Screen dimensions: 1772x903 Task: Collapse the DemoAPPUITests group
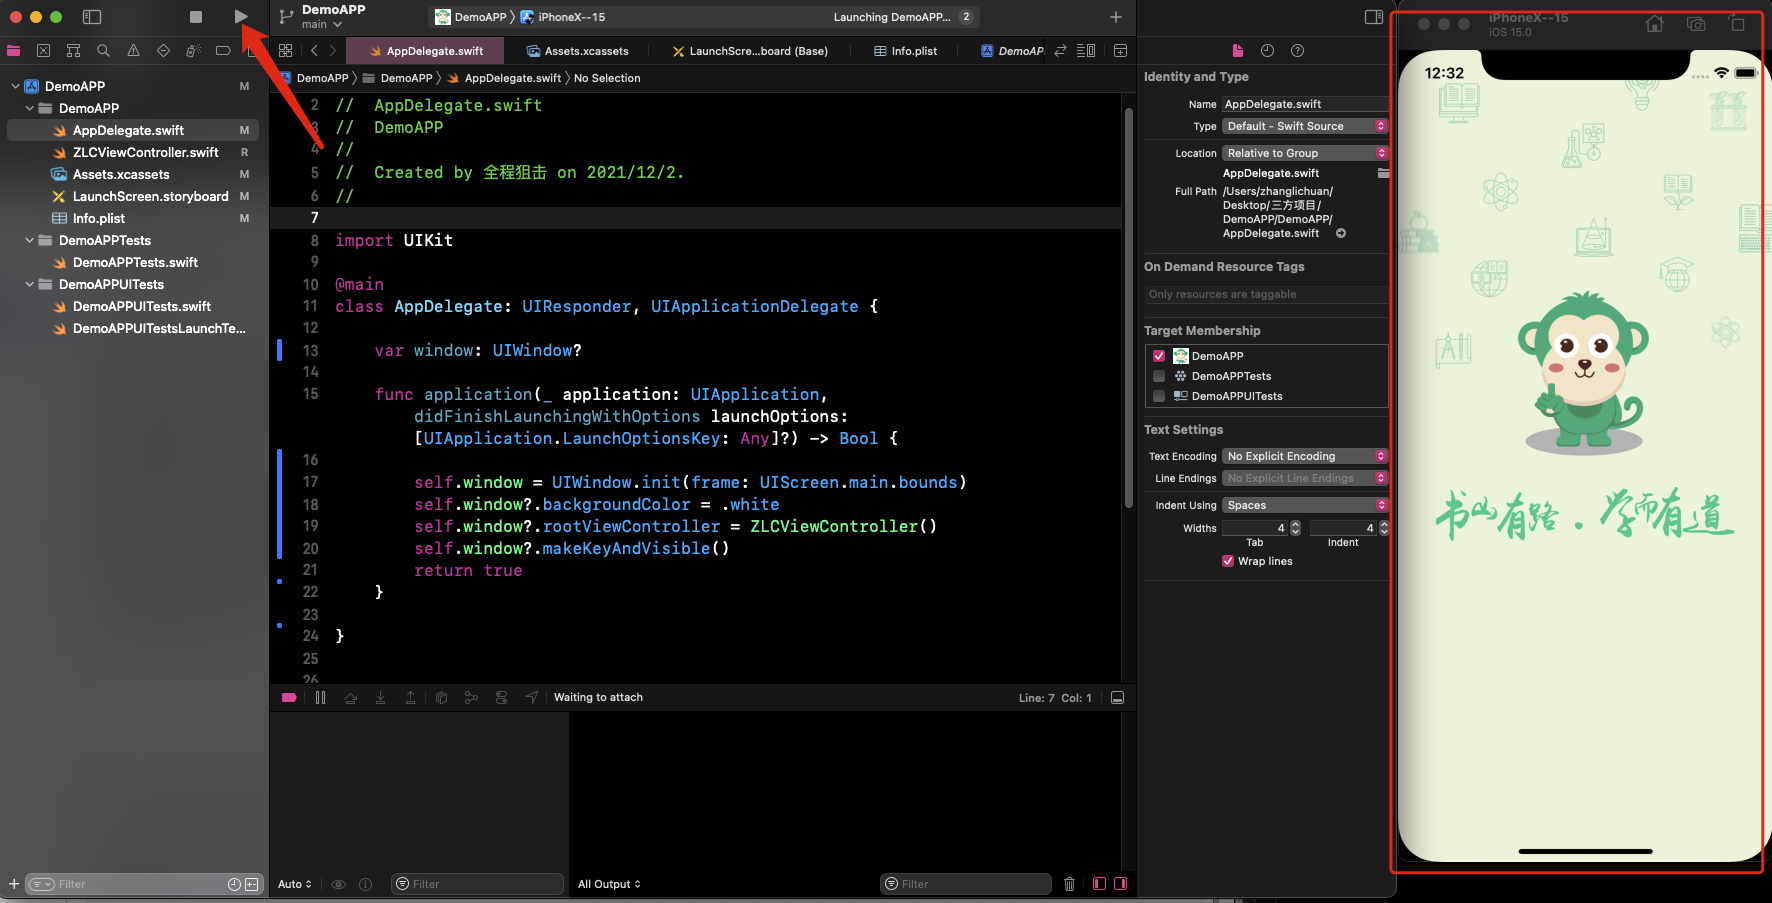29,284
